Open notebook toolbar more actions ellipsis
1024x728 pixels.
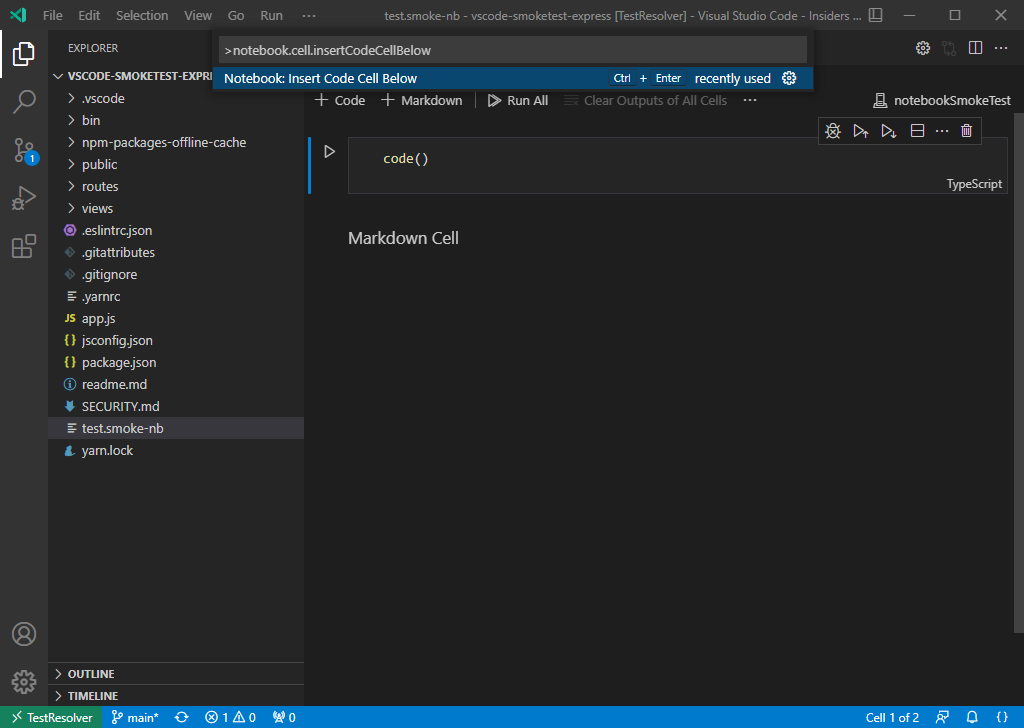coord(750,101)
